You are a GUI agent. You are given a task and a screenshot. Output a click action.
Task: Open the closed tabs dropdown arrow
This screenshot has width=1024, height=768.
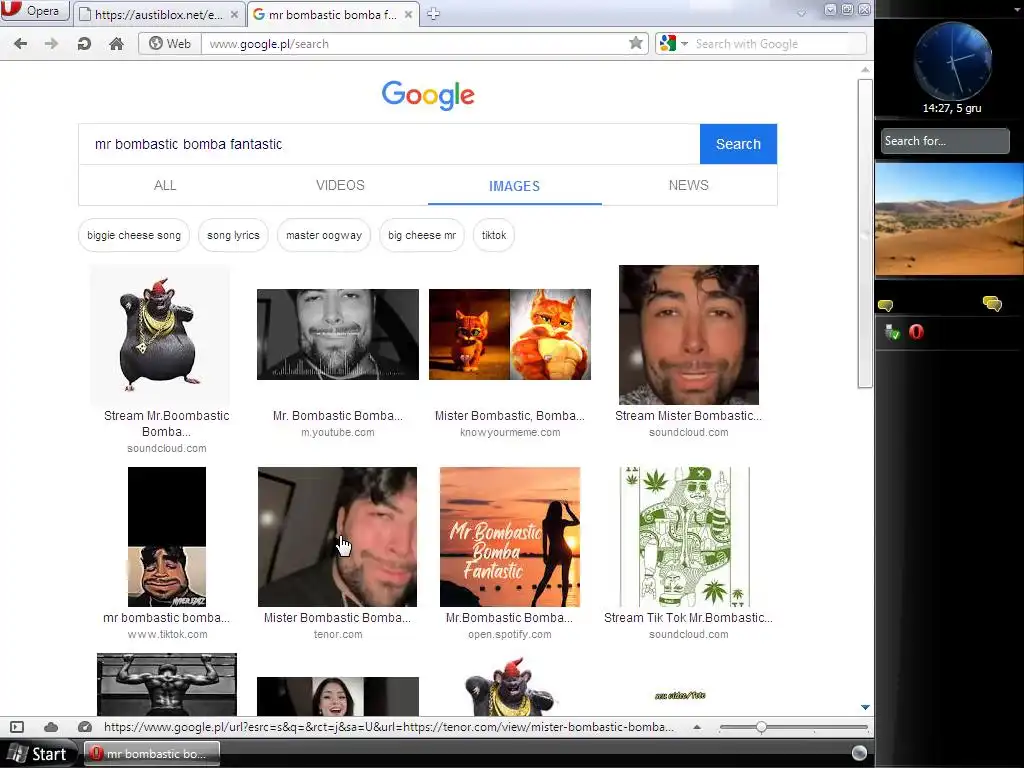tap(801, 12)
